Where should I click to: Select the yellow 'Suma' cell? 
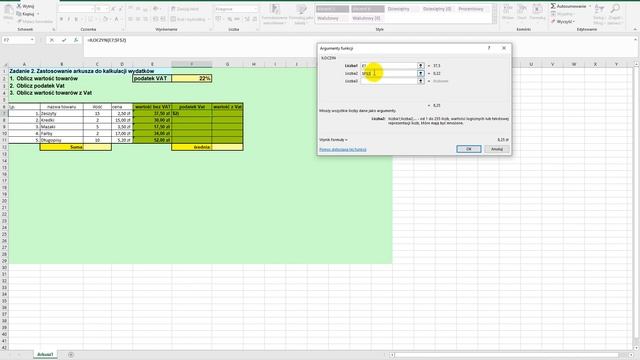point(62,147)
